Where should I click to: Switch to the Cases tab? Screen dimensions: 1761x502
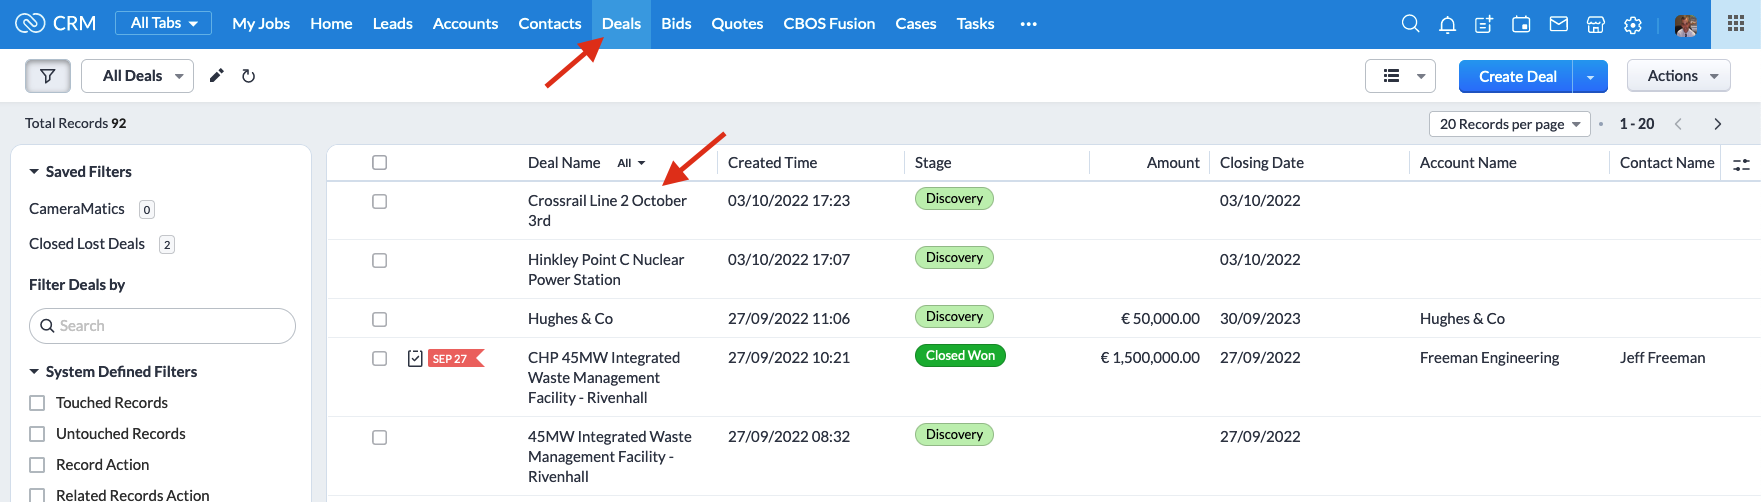click(x=916, y=24)
